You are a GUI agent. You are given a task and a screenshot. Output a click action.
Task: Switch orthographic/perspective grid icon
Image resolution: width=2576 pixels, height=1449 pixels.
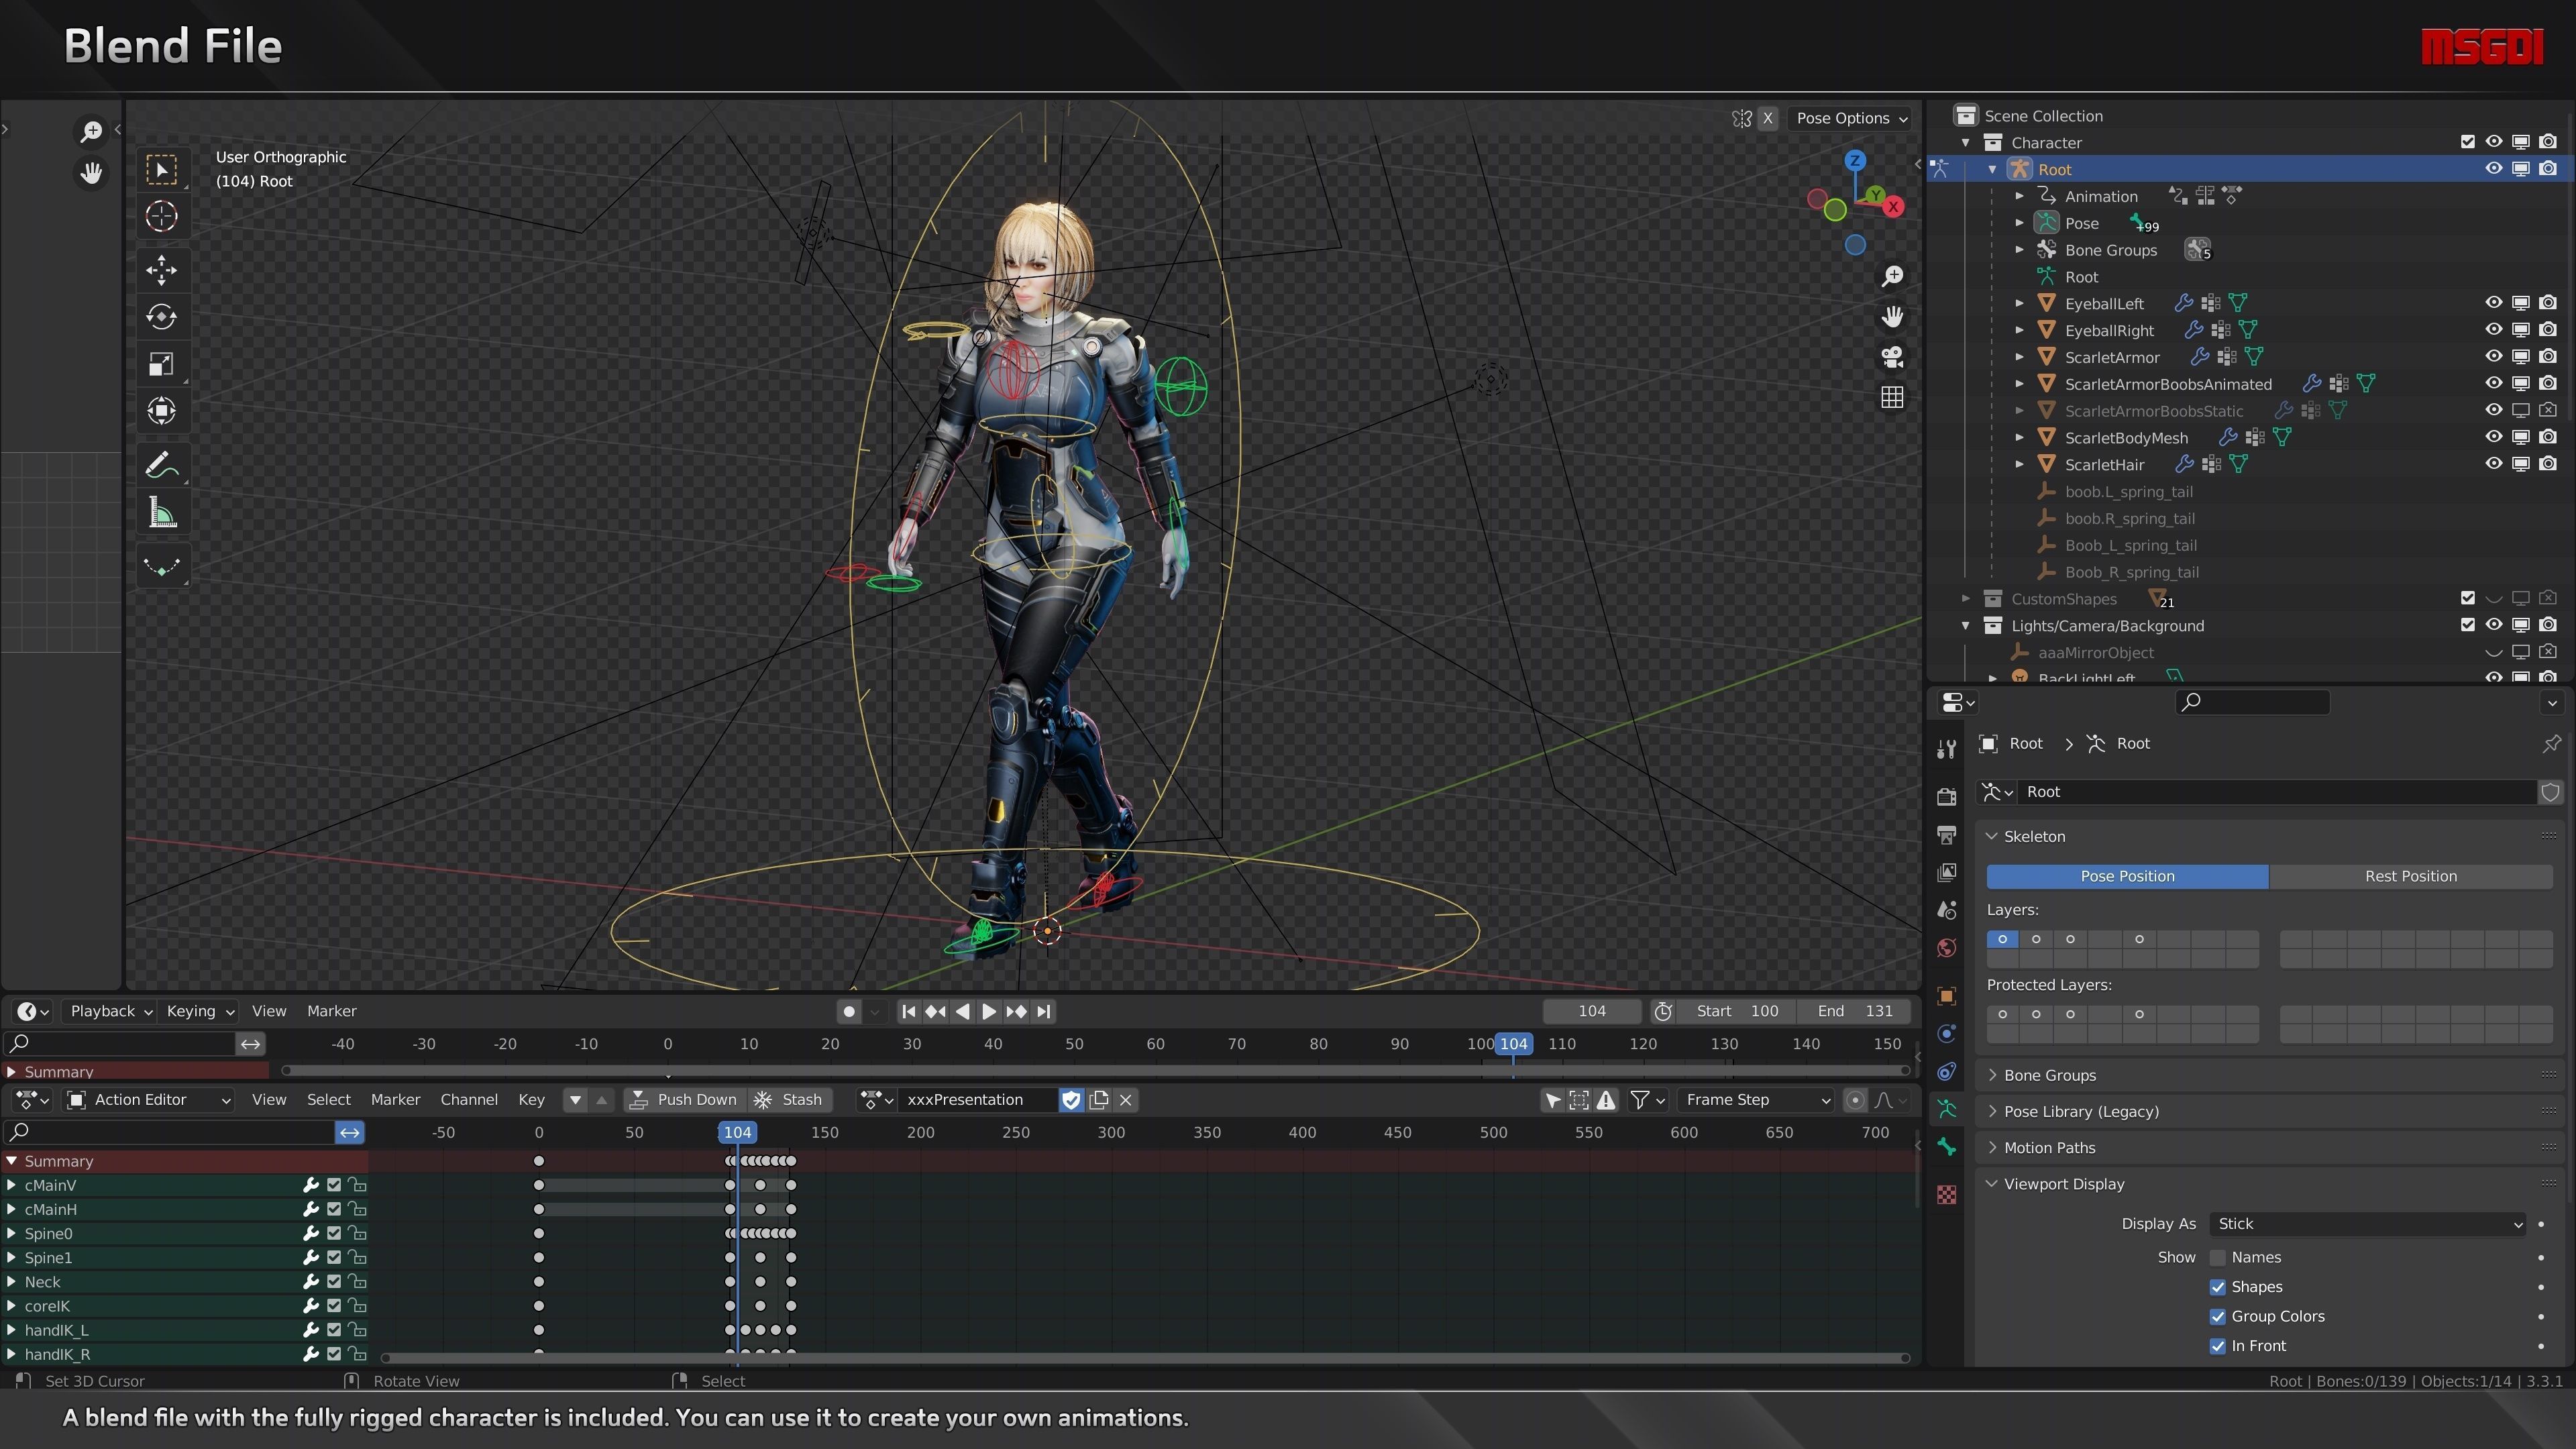[1892, 398]
